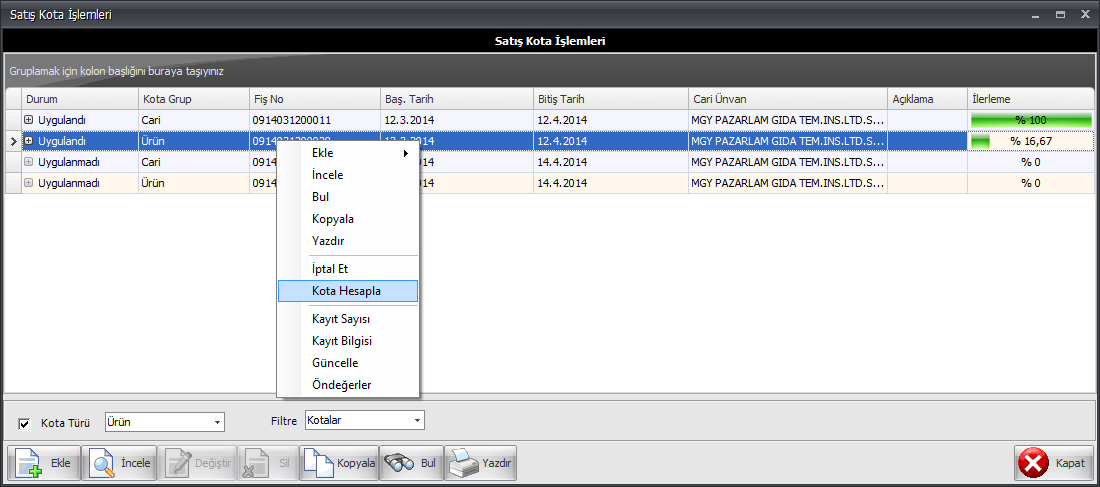Click the 12.3.2014 start date in first row

coord(457,120)
